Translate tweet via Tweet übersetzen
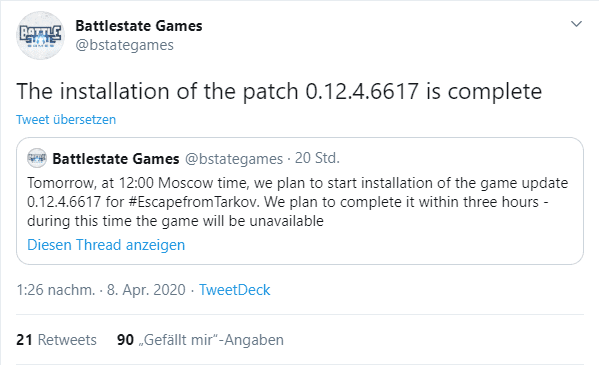This screenshot has width=599, height=365. 66,120
